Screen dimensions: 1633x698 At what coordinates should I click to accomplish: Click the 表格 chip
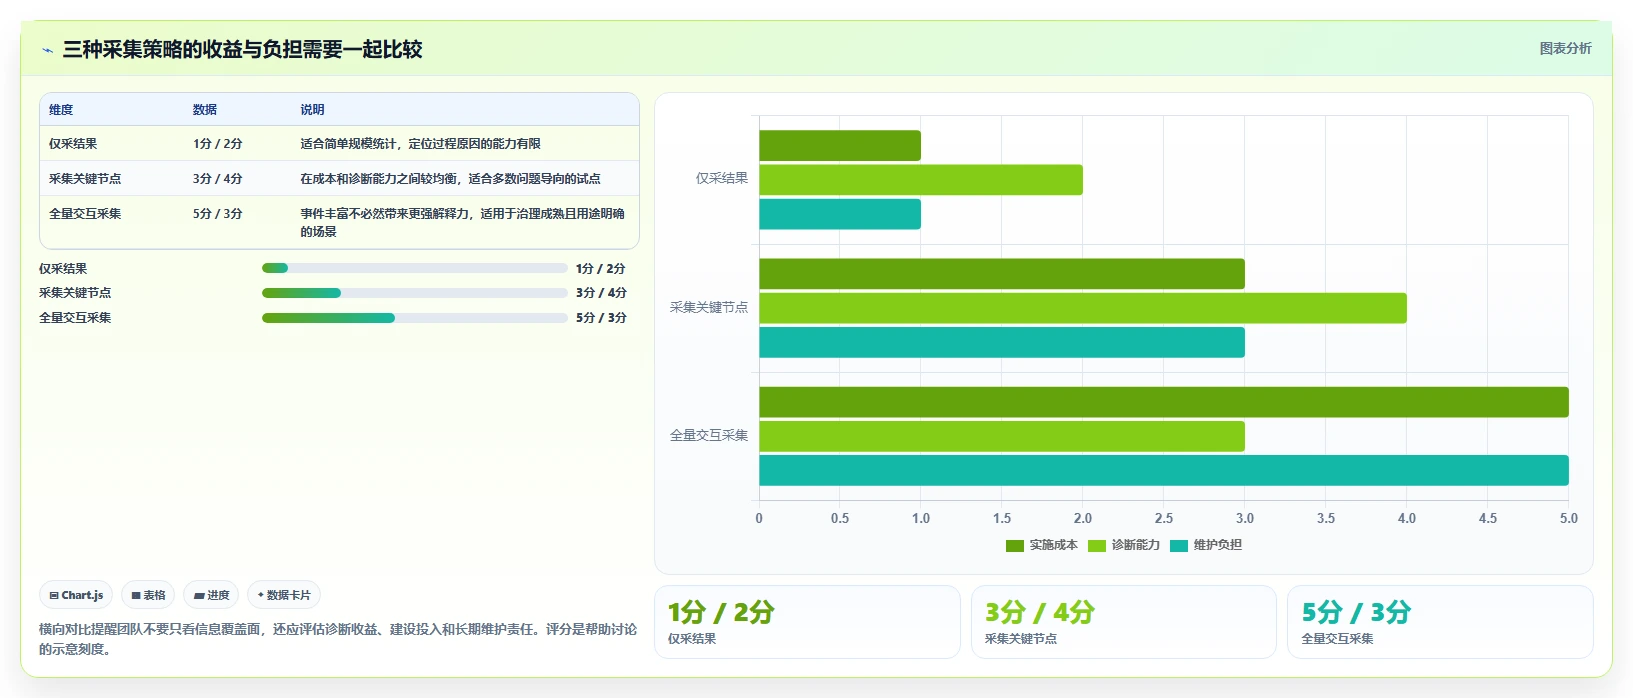pyautogui.click(x=148, y=595)
